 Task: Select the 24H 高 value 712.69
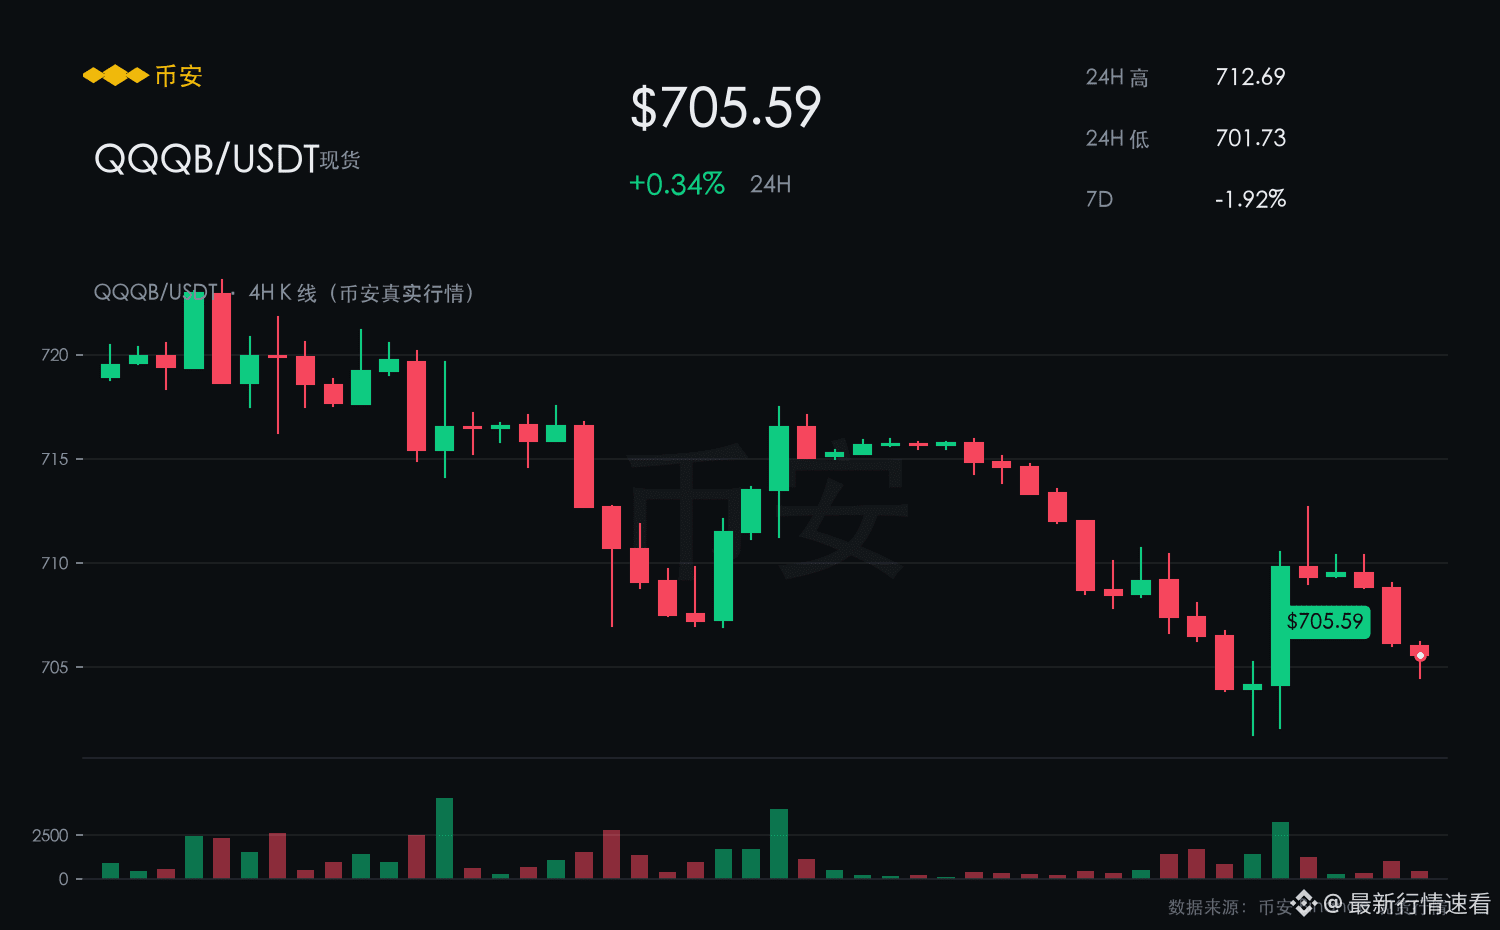point(1250,77)
